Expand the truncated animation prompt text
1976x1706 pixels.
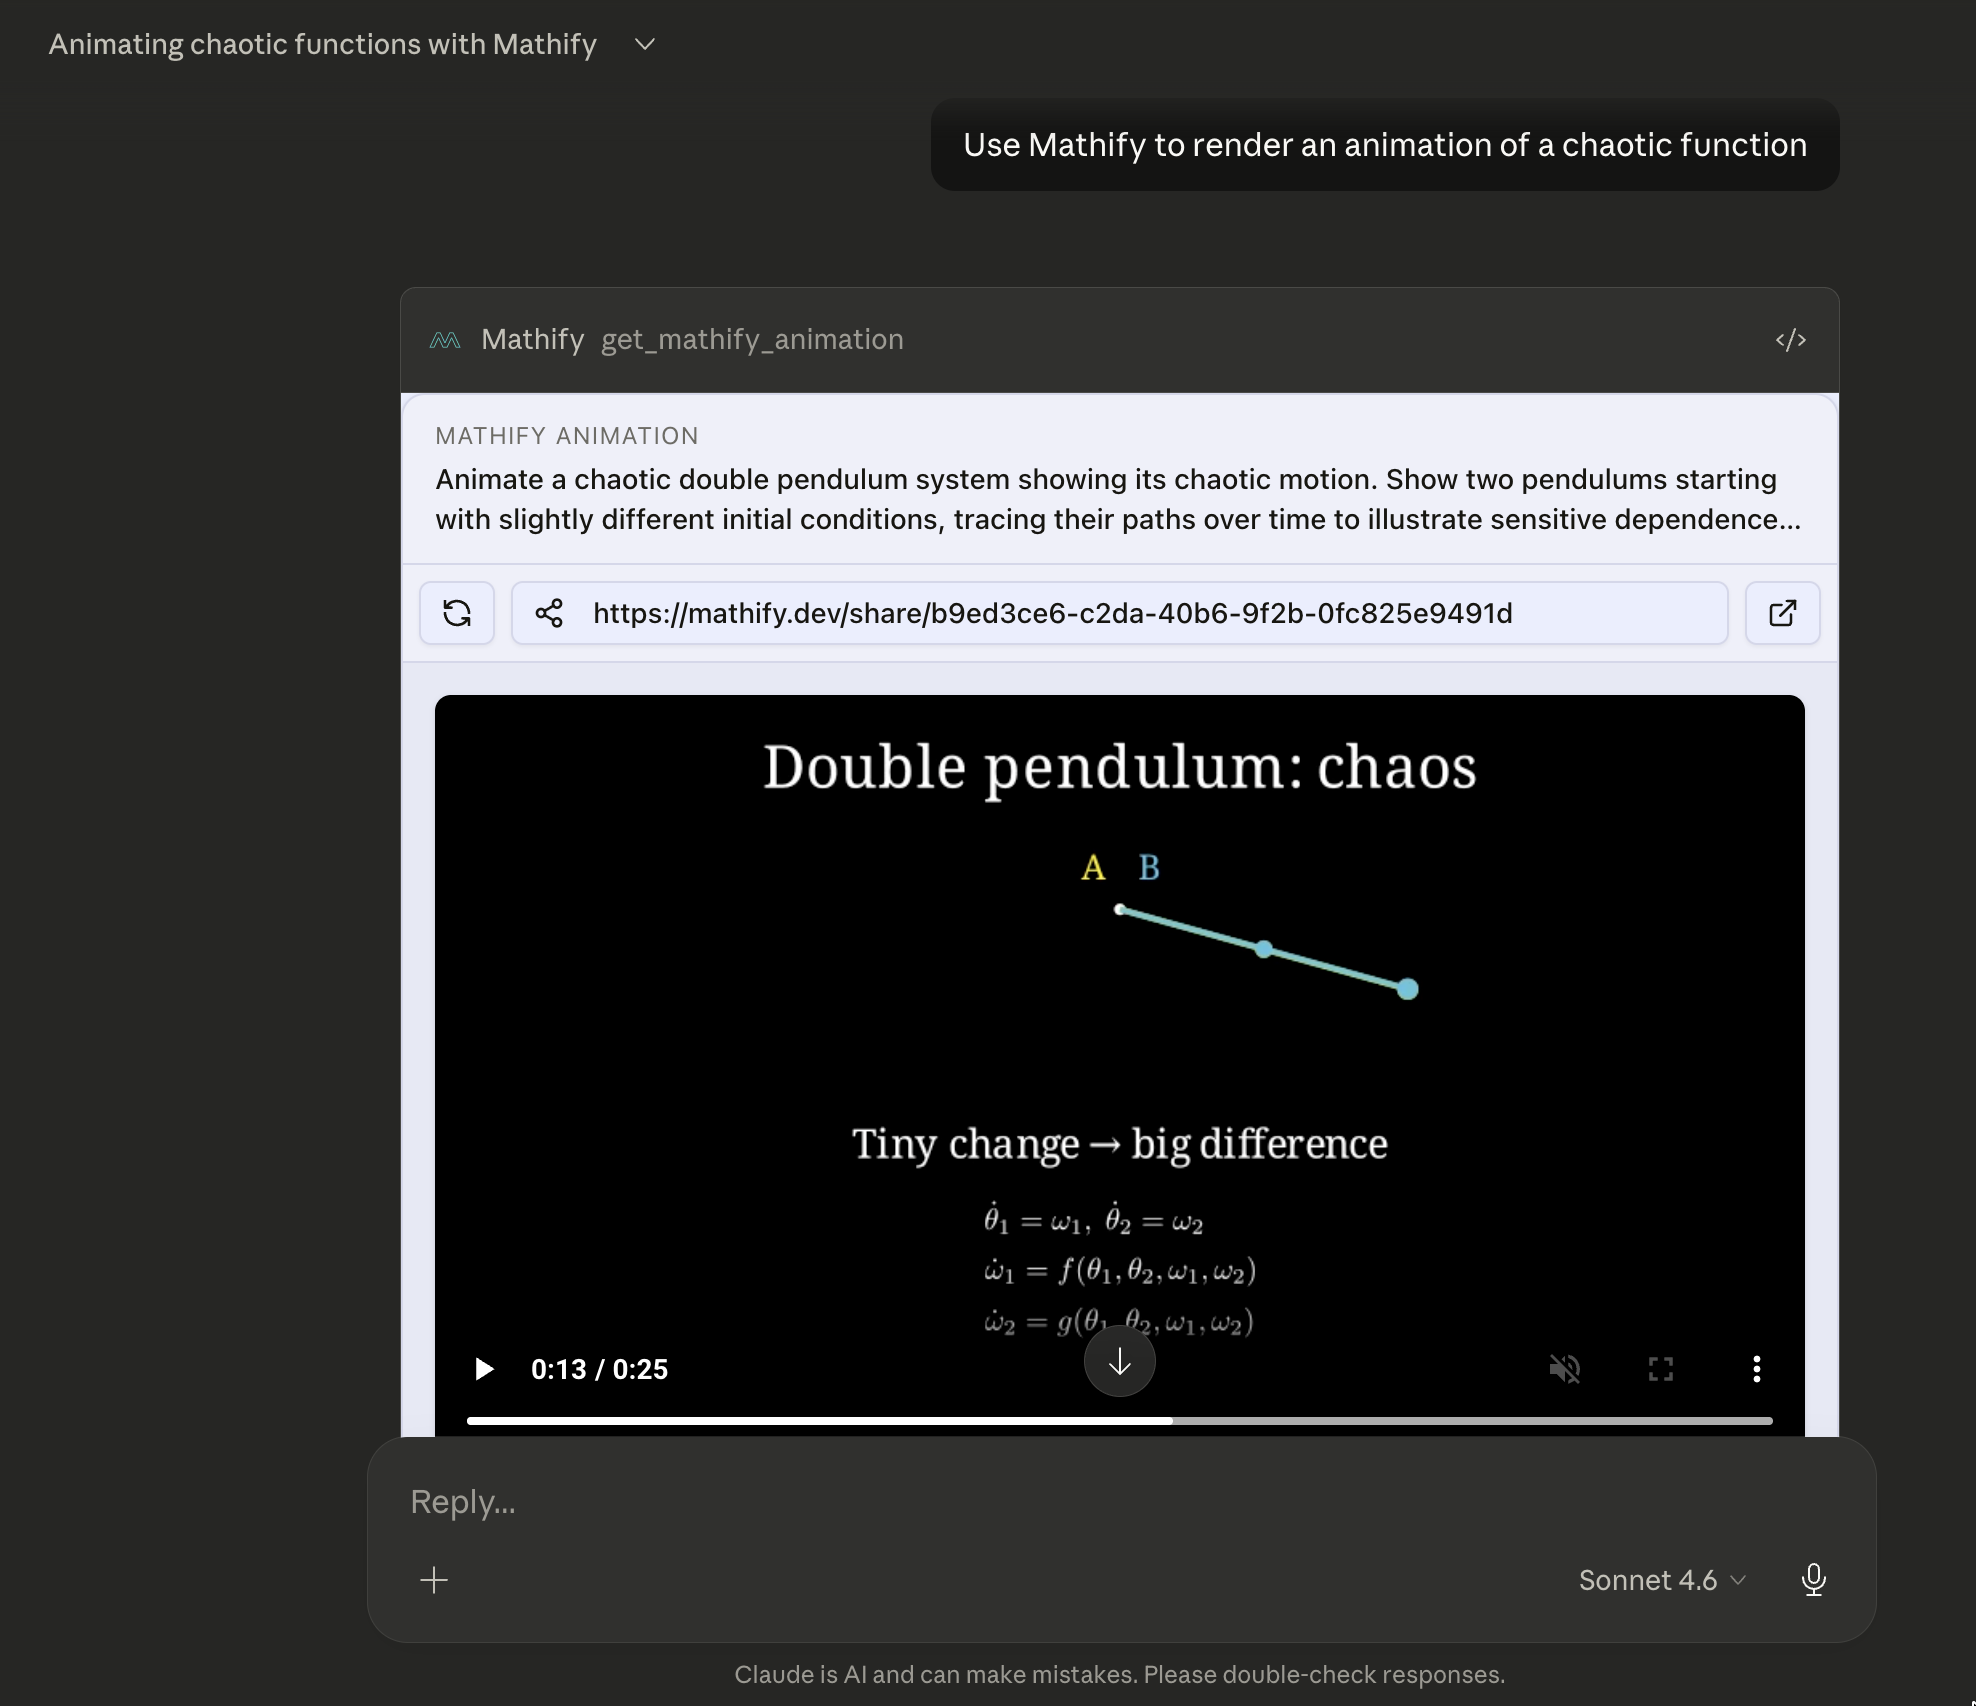[1118, 500]
